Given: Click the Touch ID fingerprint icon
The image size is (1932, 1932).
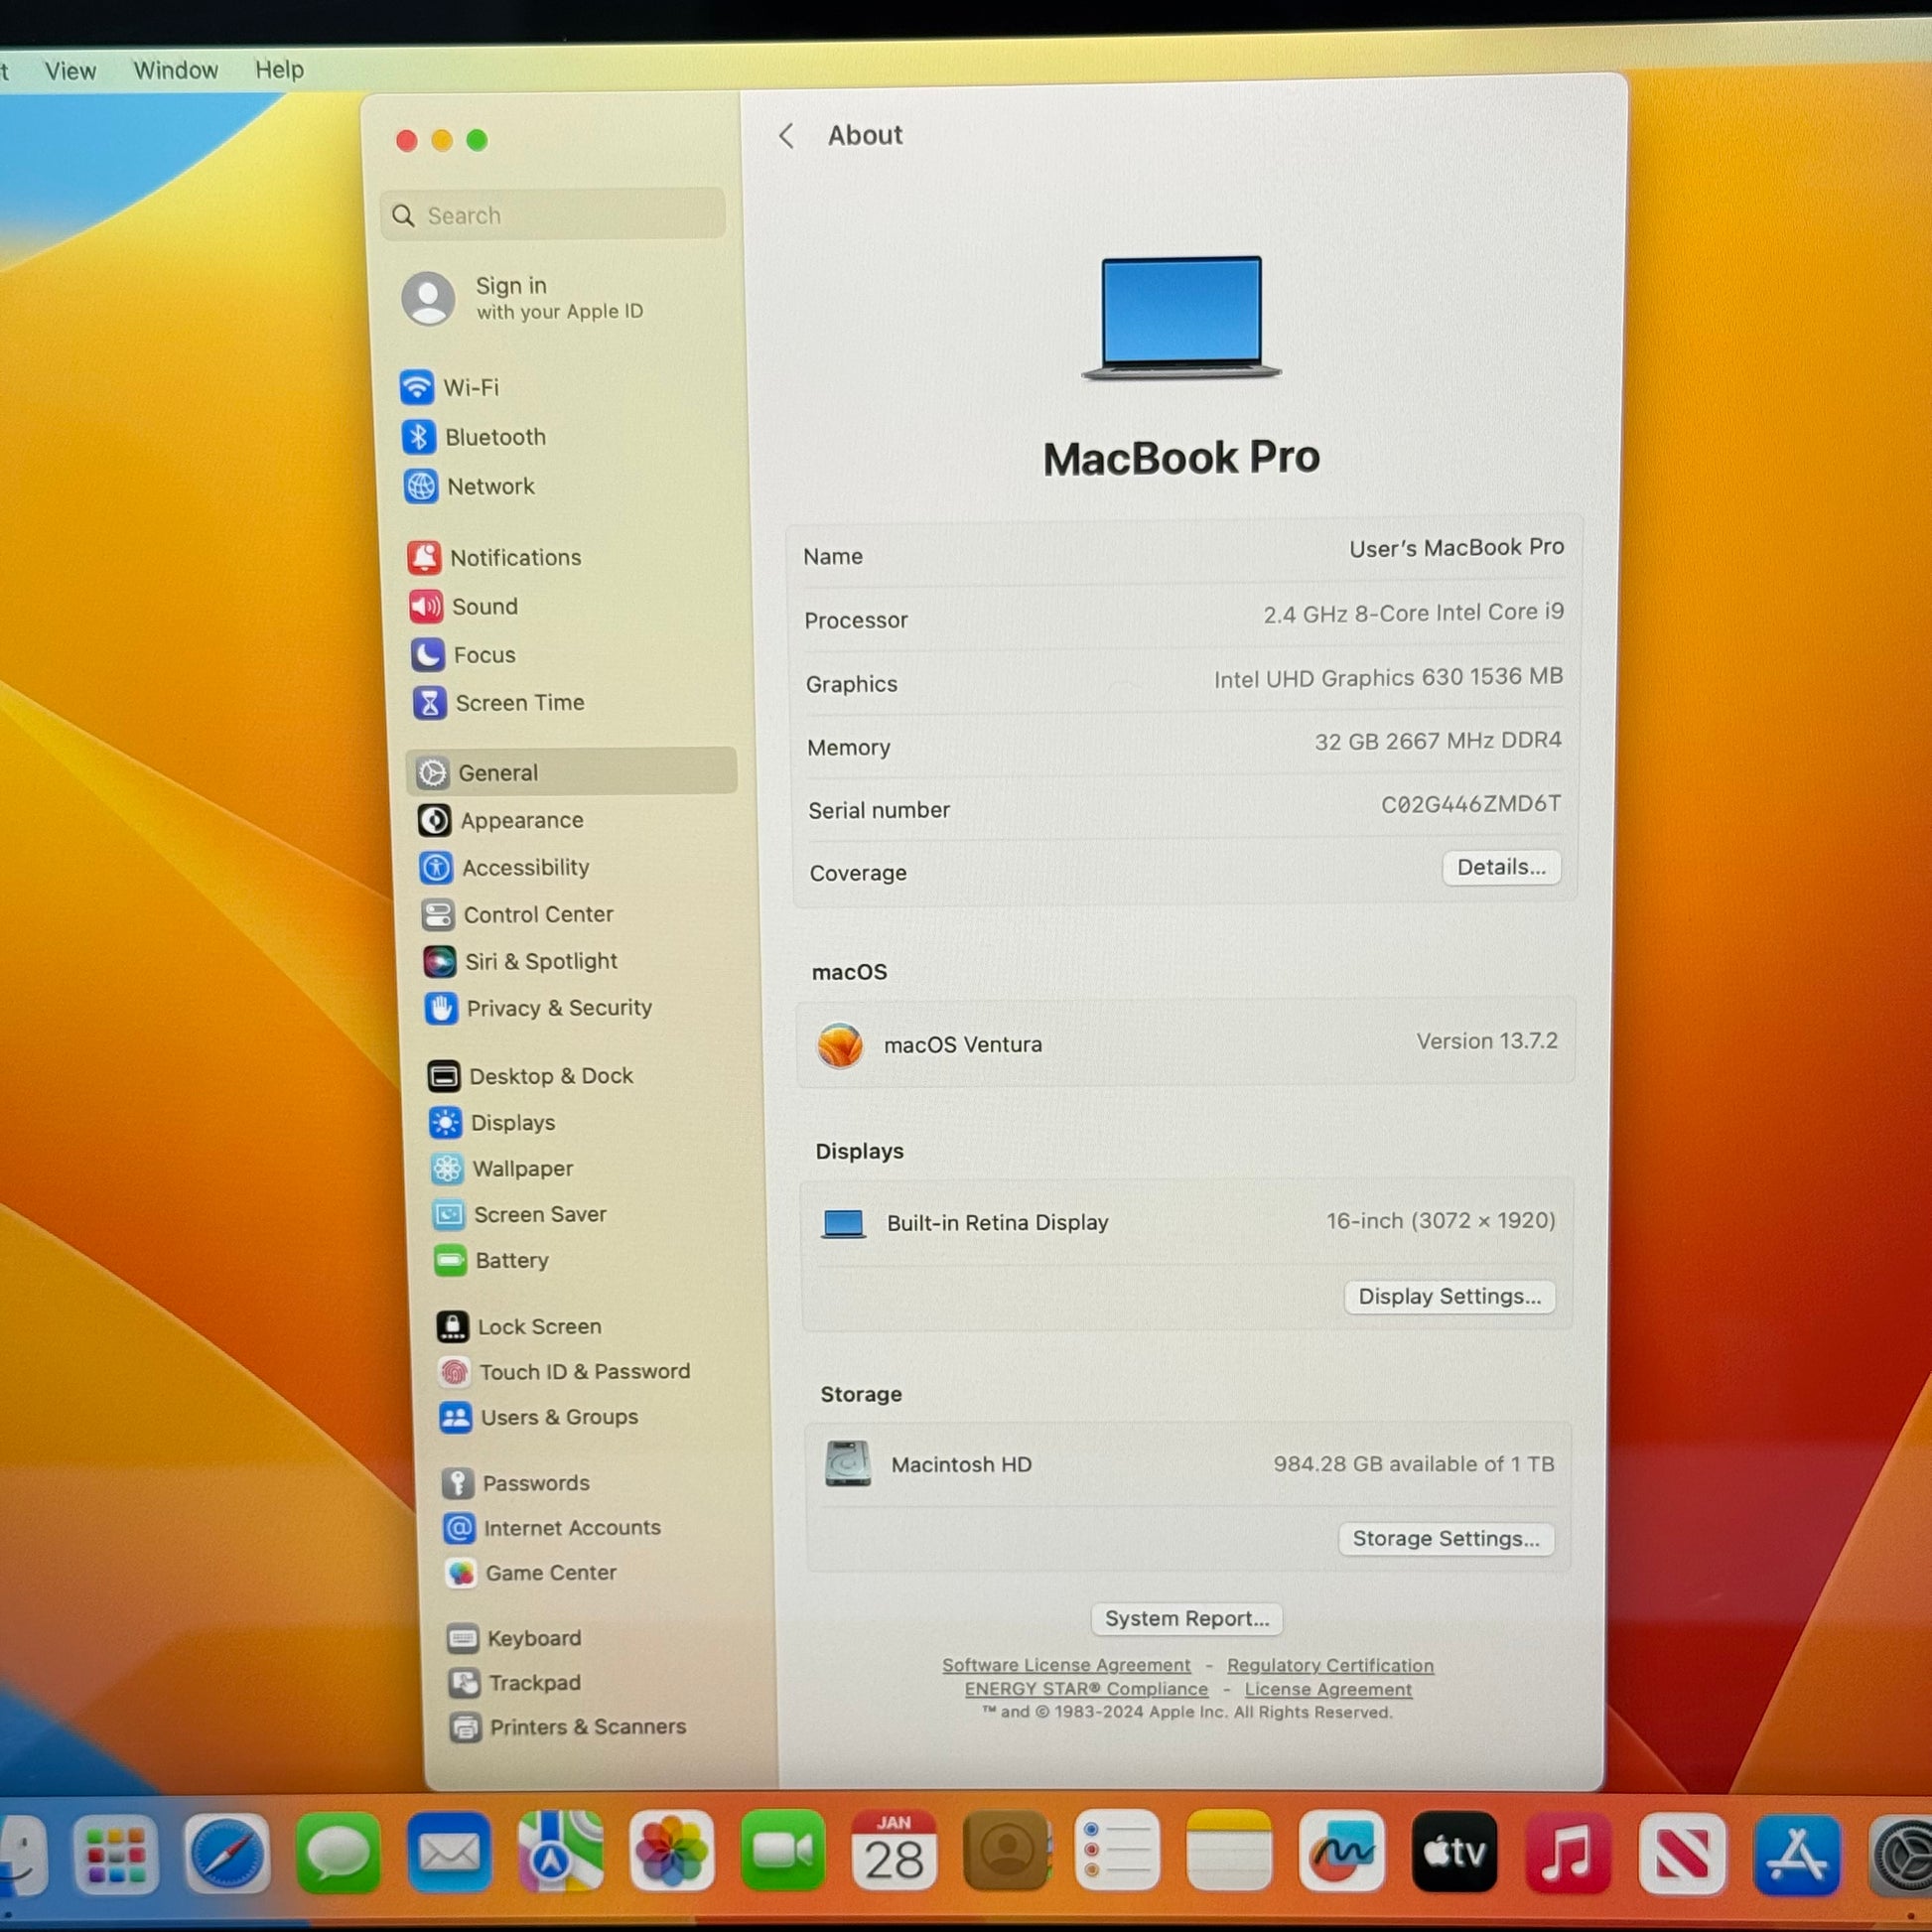Looking at the screenshot, I should point(454,1372).
